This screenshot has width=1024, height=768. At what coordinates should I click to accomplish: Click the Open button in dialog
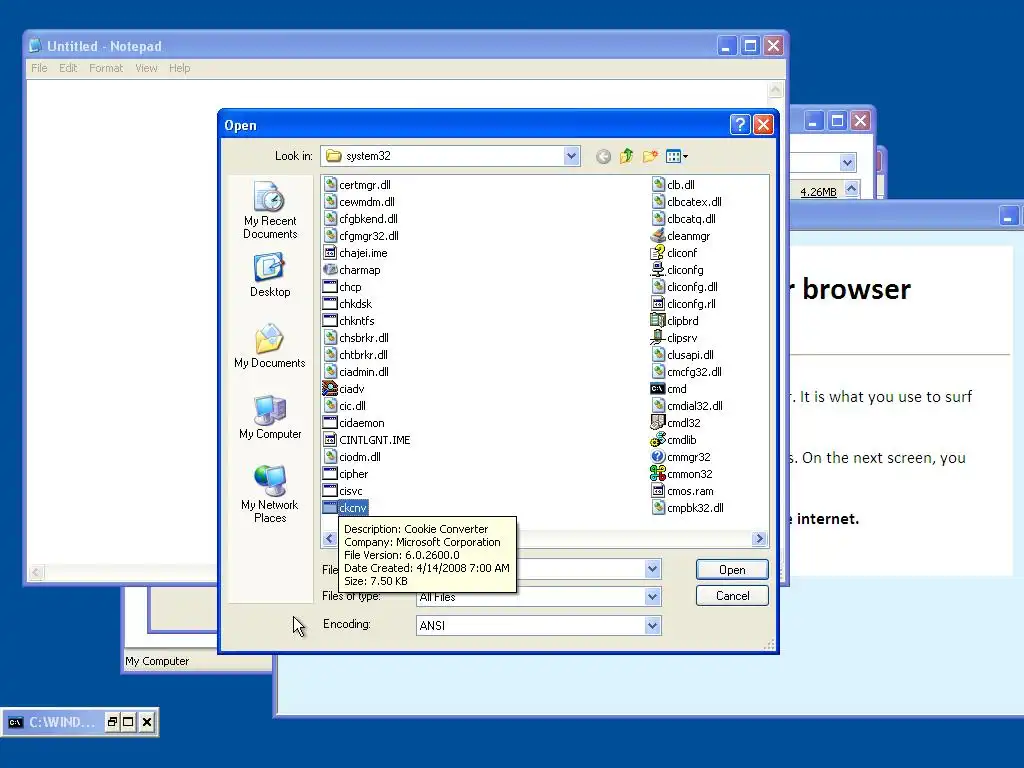[732, 569]
